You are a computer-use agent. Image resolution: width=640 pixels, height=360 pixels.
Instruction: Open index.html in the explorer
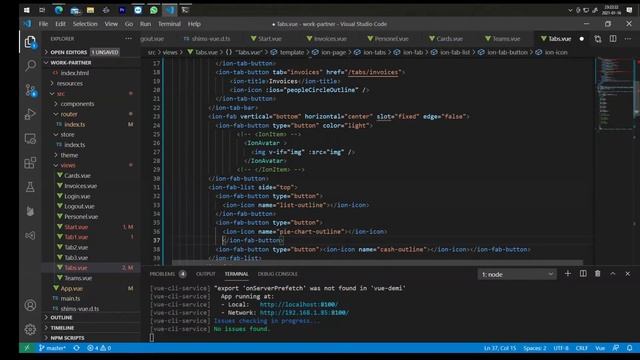75,73
